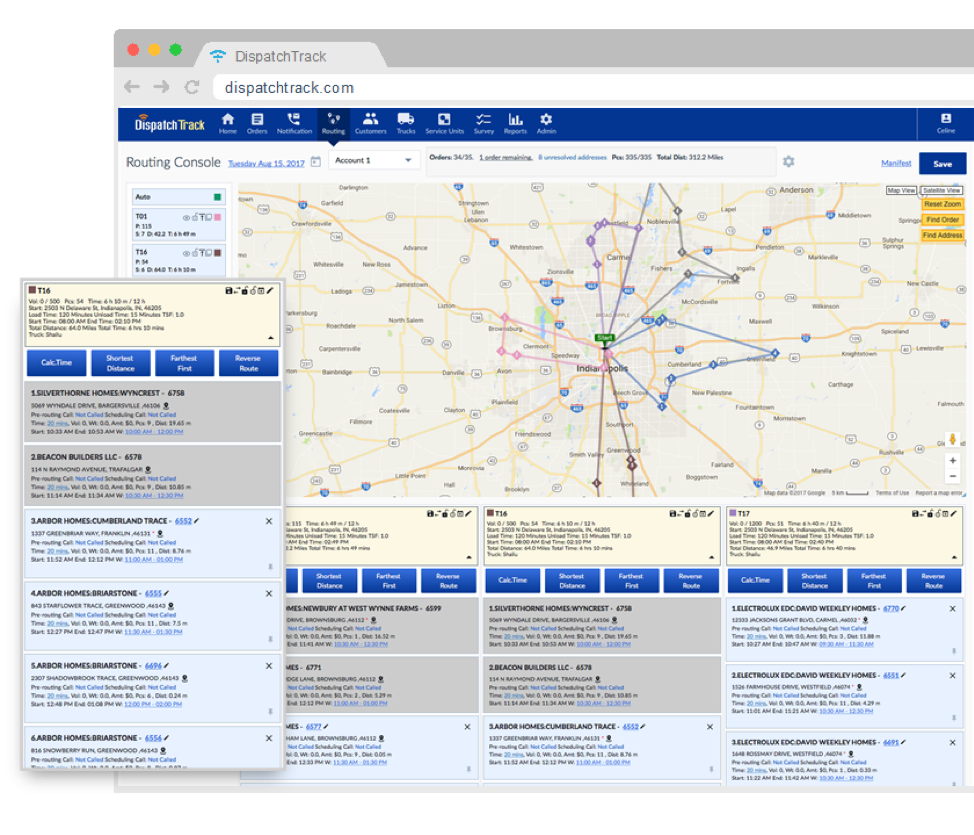
Task: Open the Service Units icon
Action: pyautogui.click(x=442, y=121)
